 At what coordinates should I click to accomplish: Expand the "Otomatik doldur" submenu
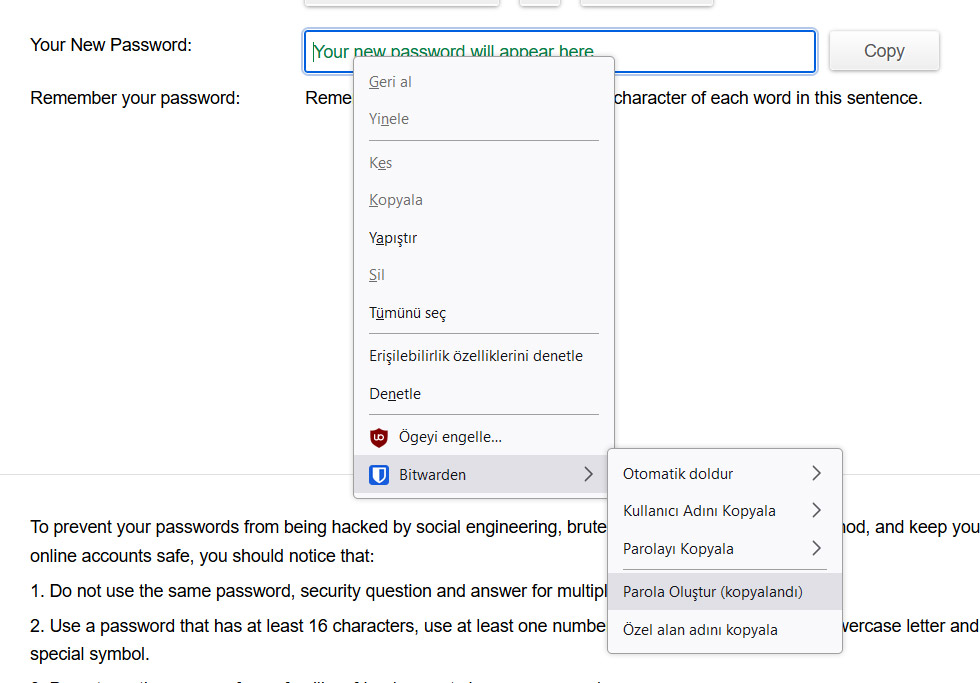816,473
